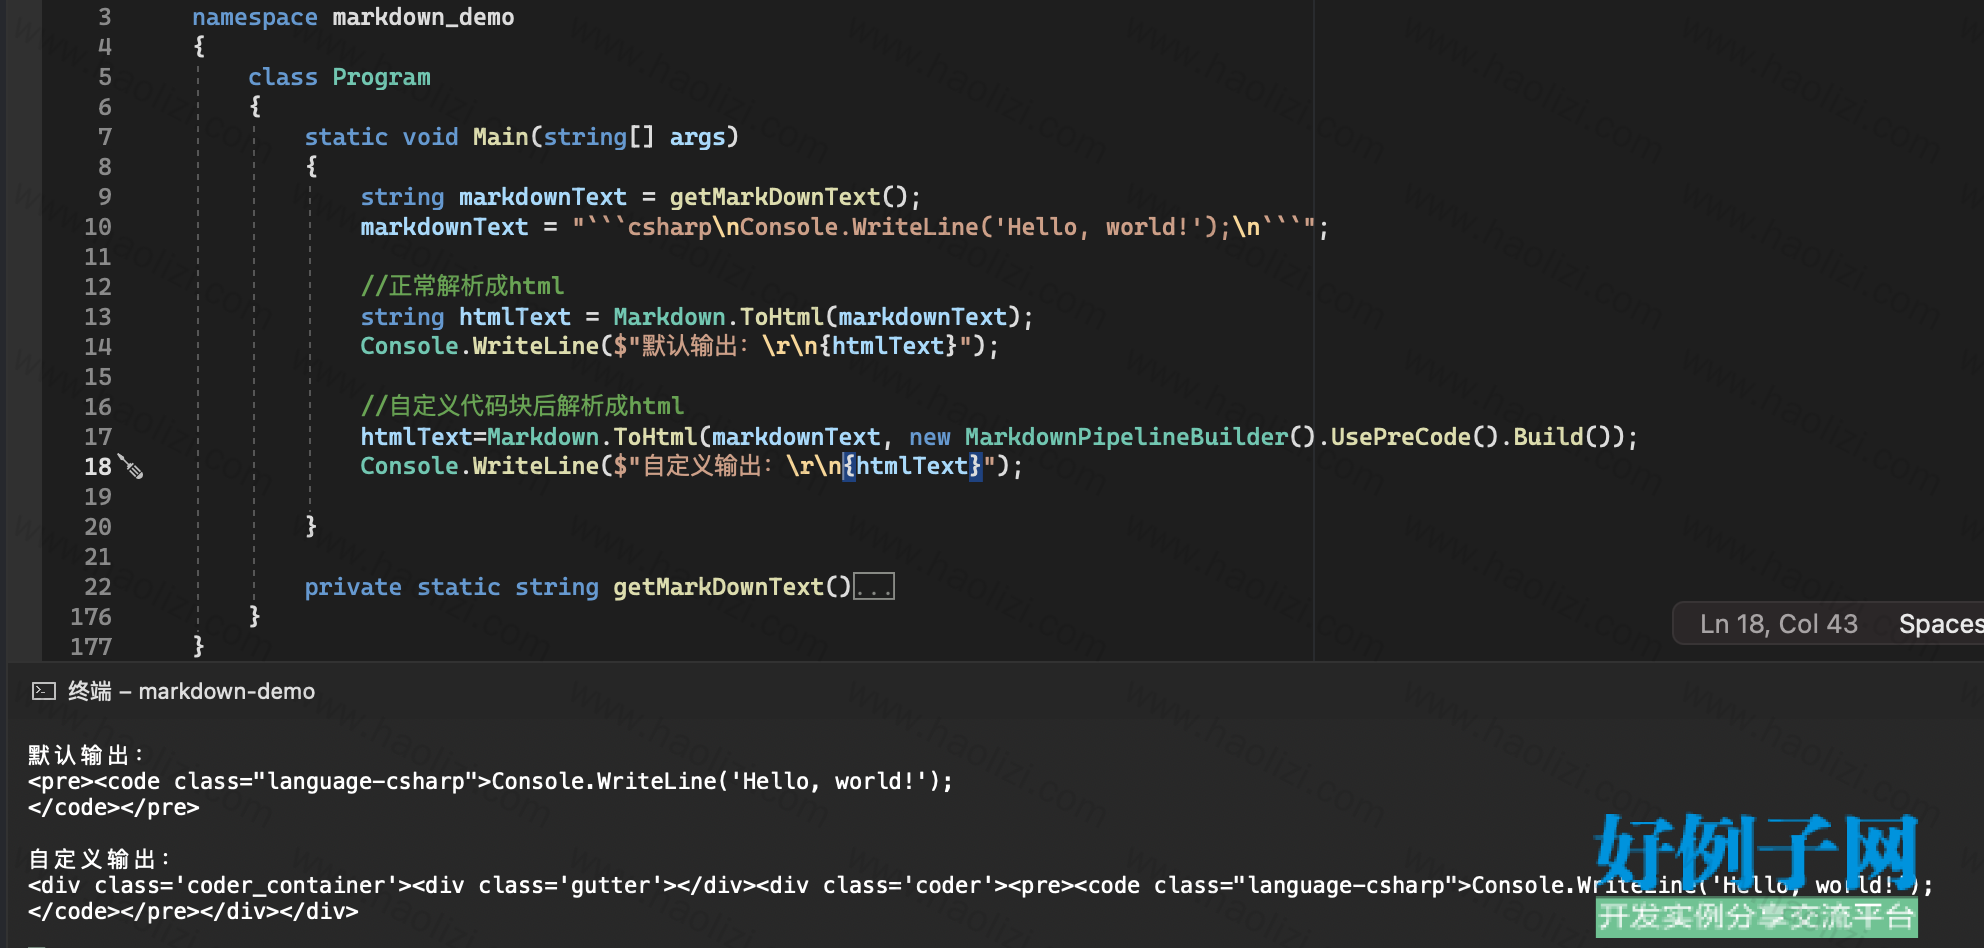Viewport: 1984px width, 948px height.
Task: Click line number 18 in the gutter
Action: pyautogui.click(x=98, y=467)
